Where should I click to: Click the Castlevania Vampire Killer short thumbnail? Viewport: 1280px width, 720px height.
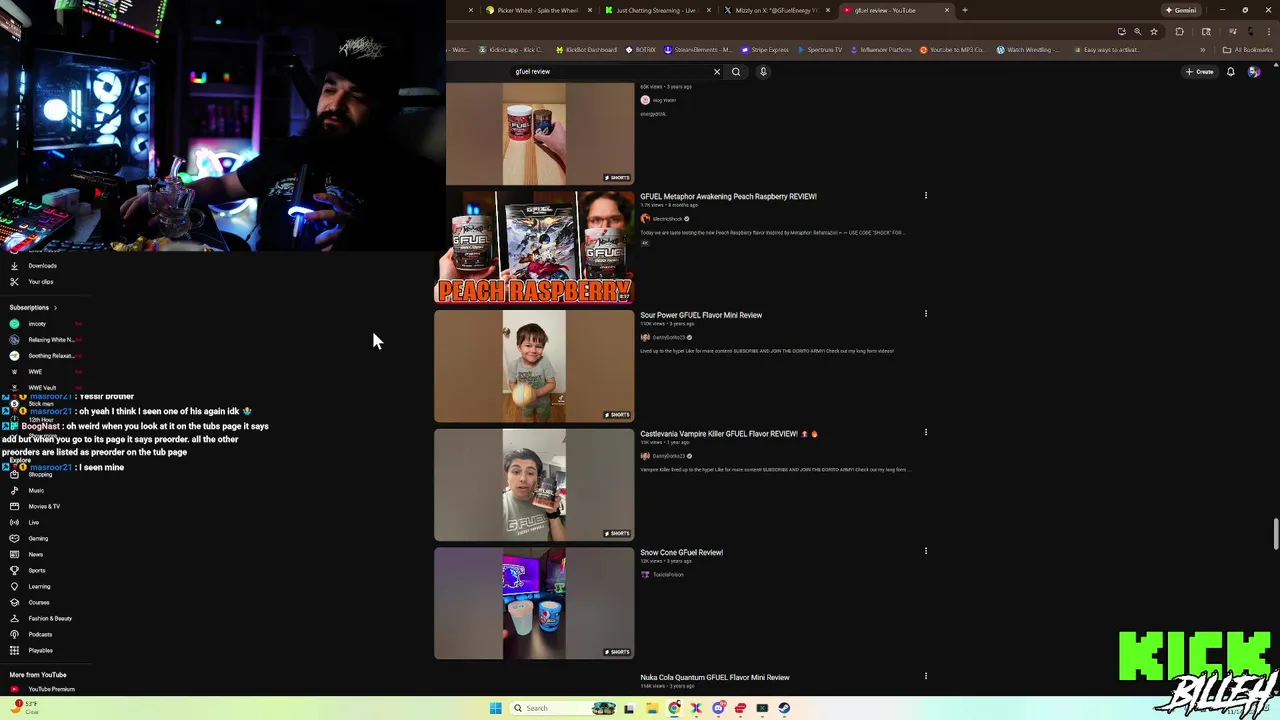coord(534,485)
